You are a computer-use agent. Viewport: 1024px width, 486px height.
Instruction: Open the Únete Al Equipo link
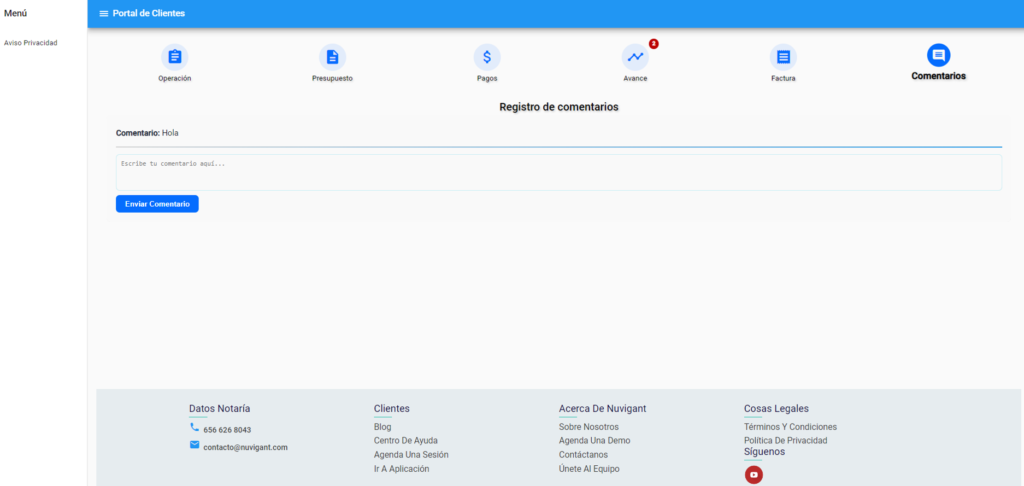click(589, 468)
